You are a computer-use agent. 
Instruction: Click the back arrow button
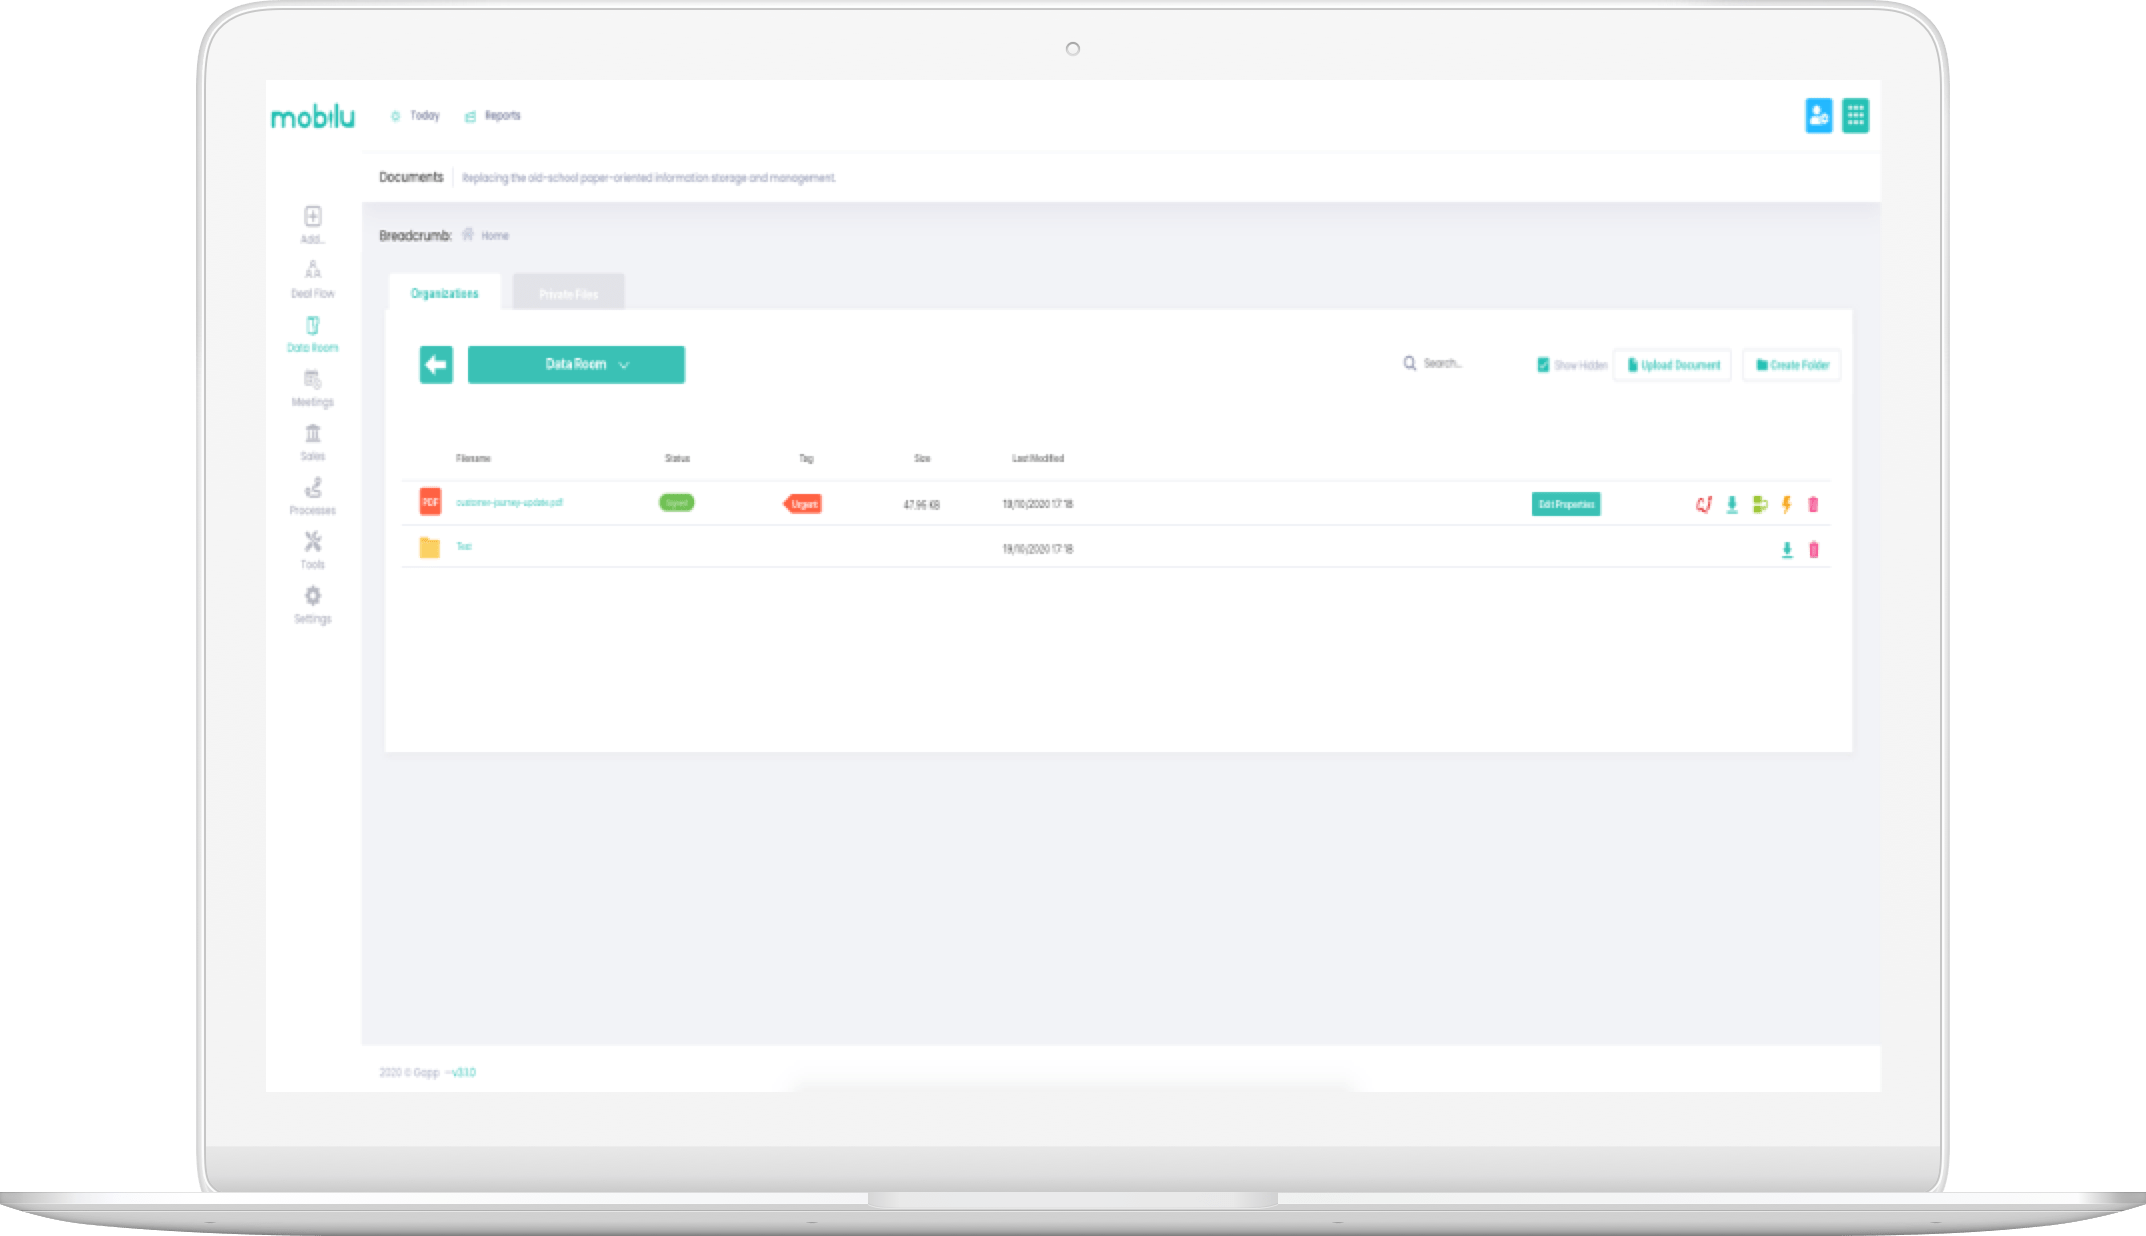pyautogui.click(x=436, y=365)
